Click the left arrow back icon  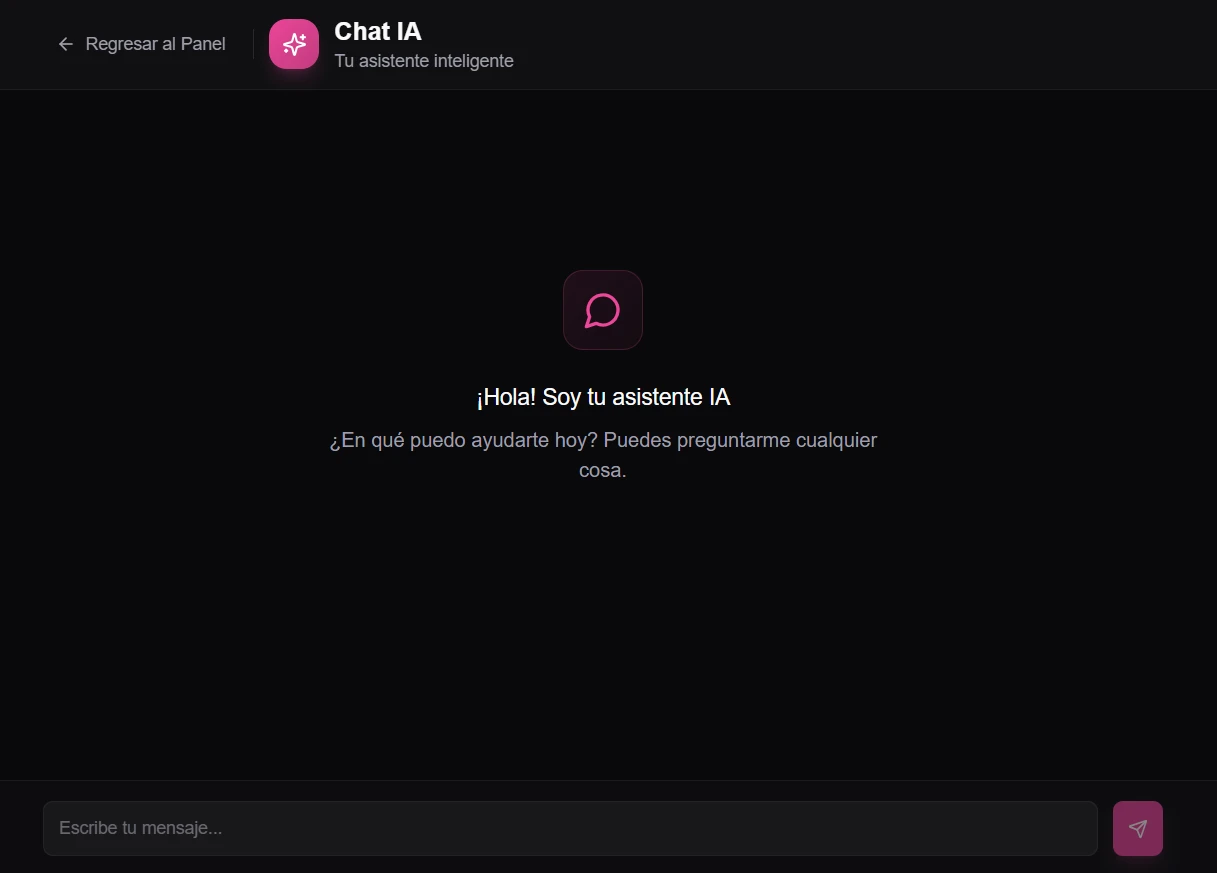pyautogui.click(x=66, y=44)
